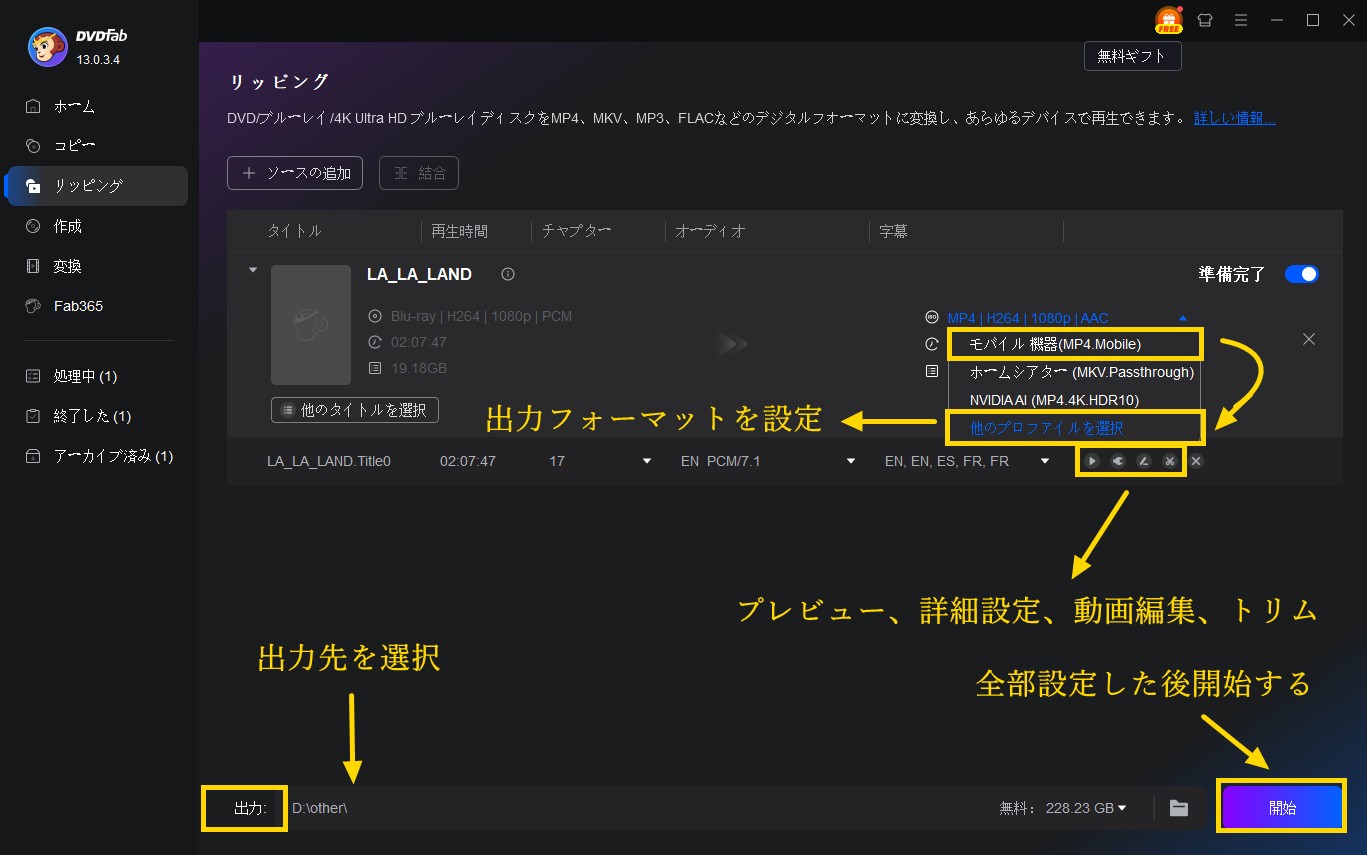Click オーディオ column header
This screenshot has height=855, width=1367.
pyautogui.click(x=711, y=231)
